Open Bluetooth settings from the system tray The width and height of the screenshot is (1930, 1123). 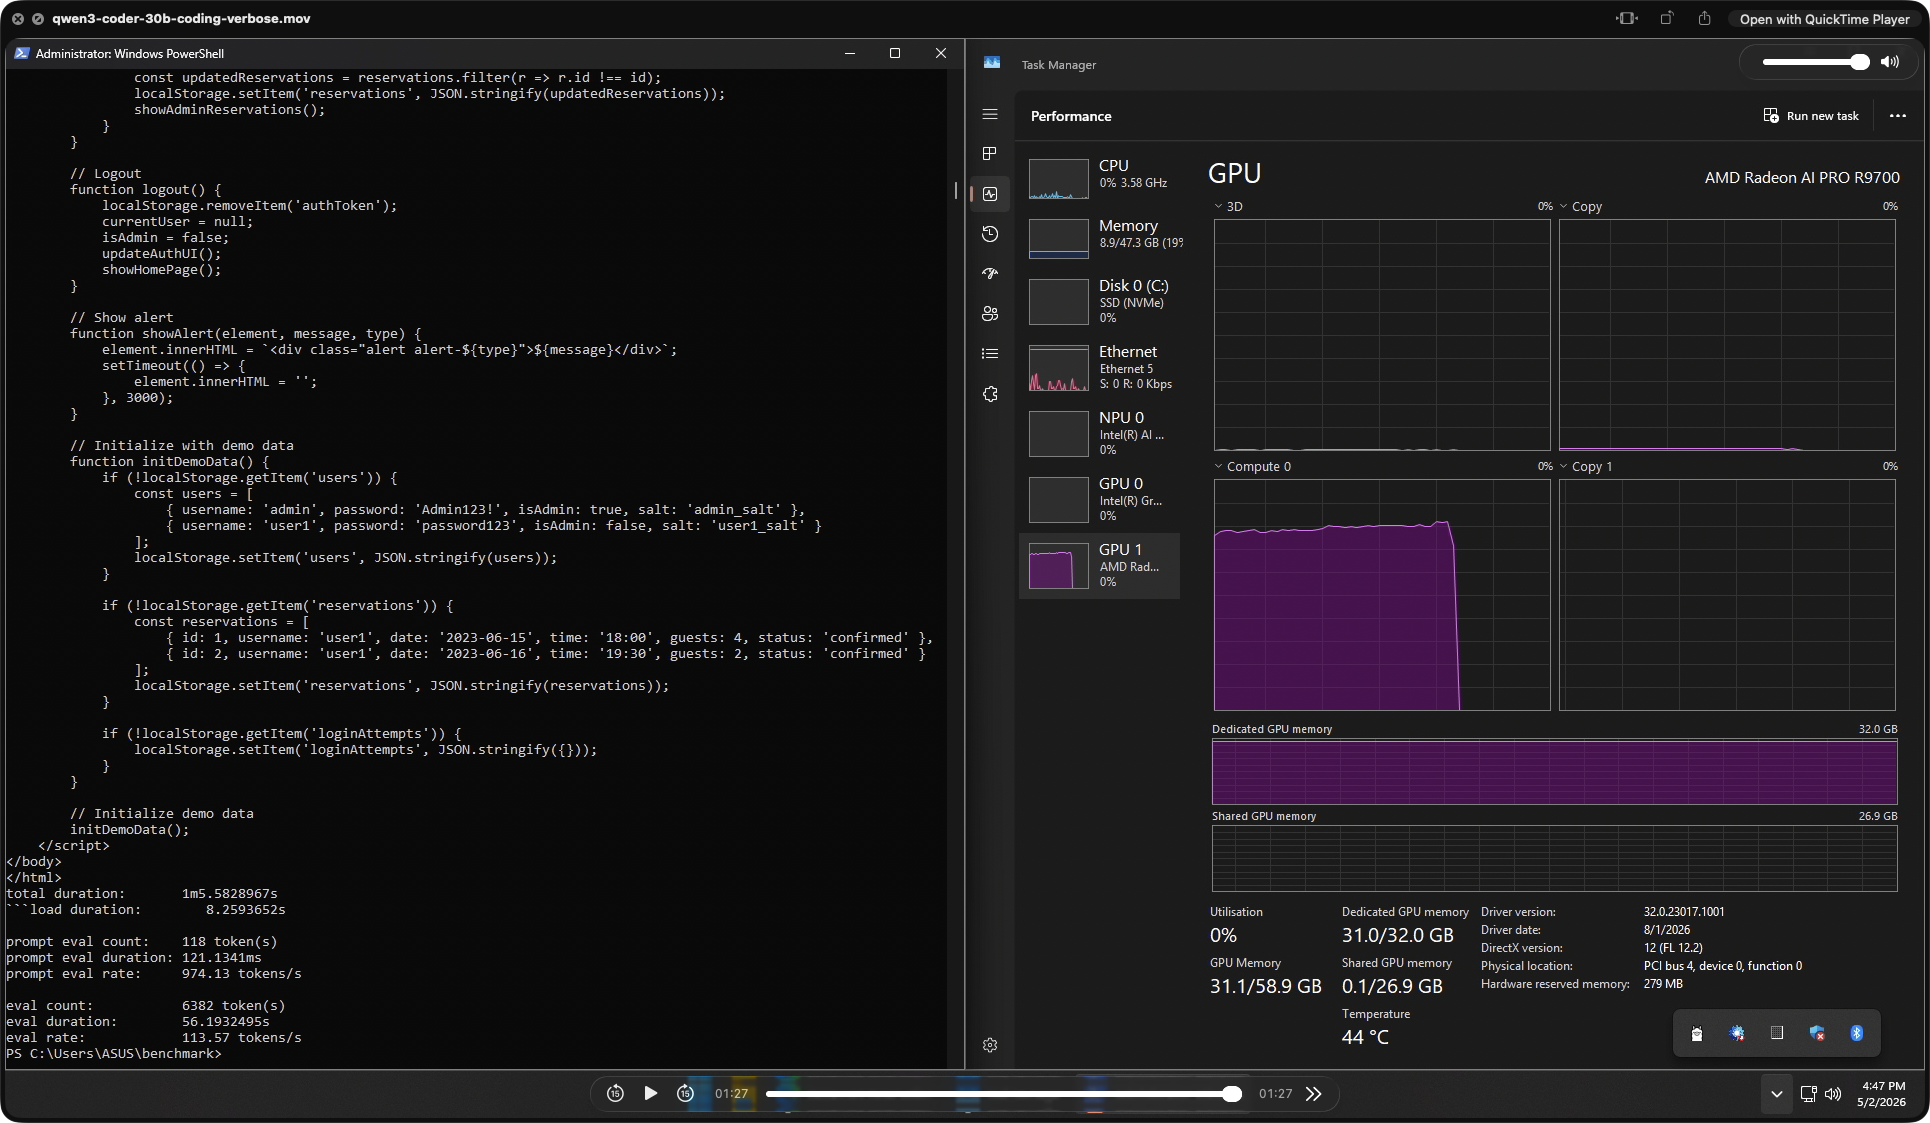[1857, 1033]
